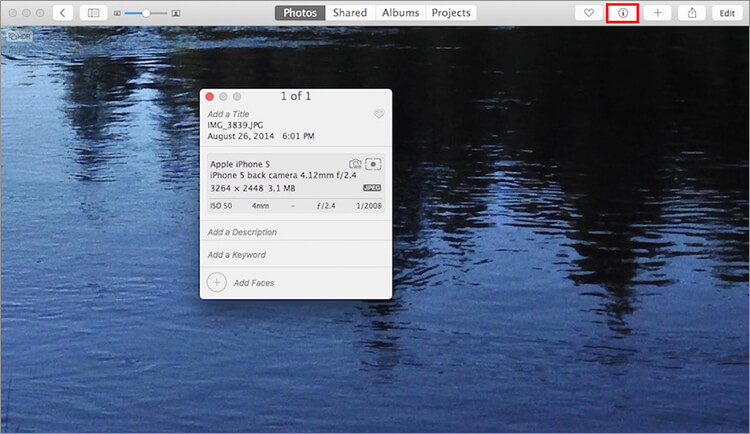Click the Edit button
The width and height of the screenshot is (750, 434).
click(x=725, y=13)
